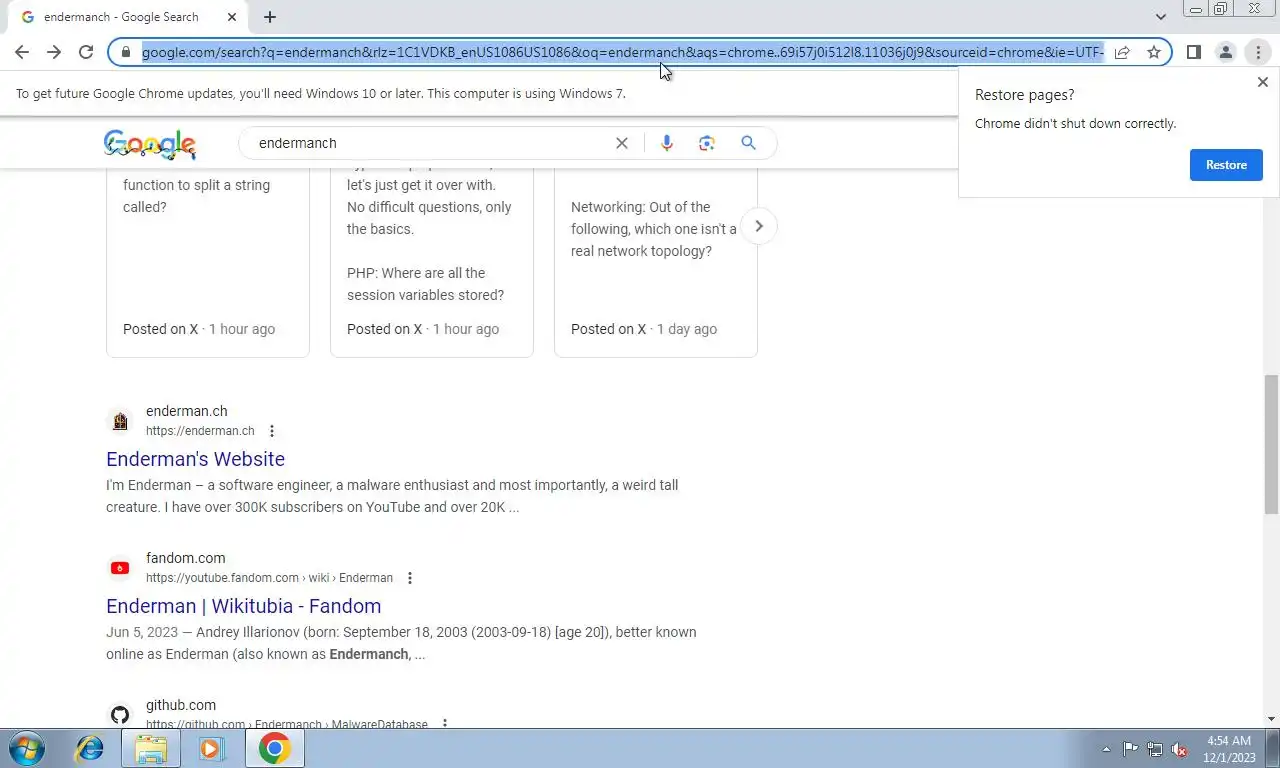Screen dimensions: 1280x768
Task: Close the endermanch Google Search tab
Action: [x=232, y=17]
